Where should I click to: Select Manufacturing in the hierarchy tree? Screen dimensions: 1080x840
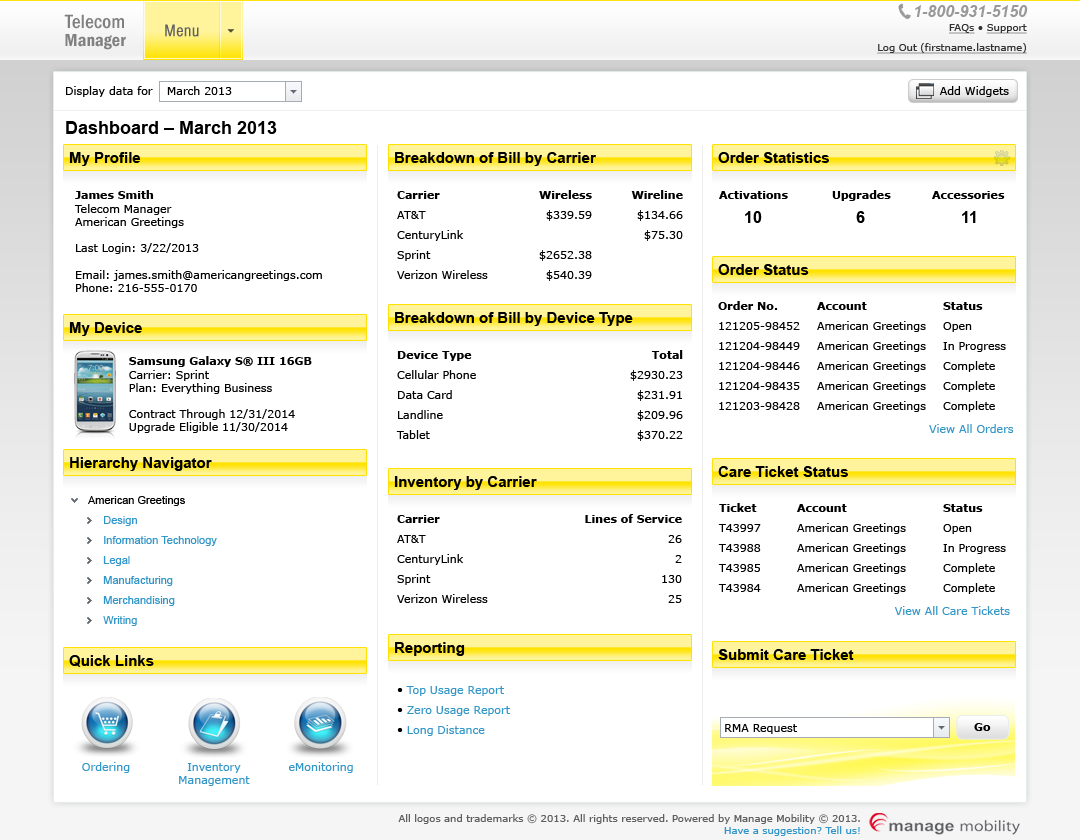[x=138, y=580]
